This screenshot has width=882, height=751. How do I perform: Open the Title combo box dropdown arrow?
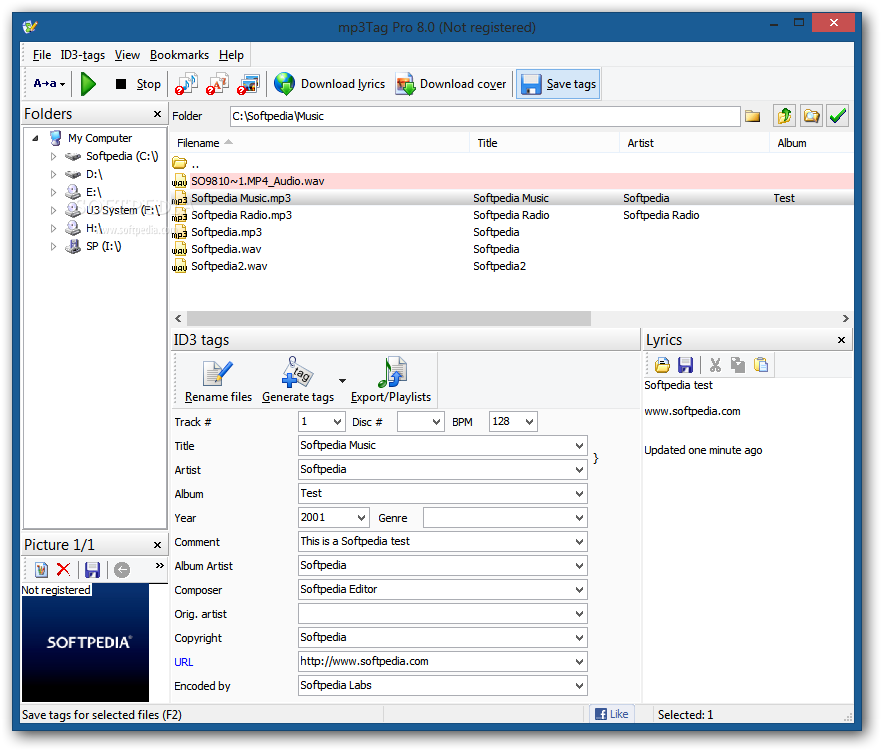tap(579, 446)
